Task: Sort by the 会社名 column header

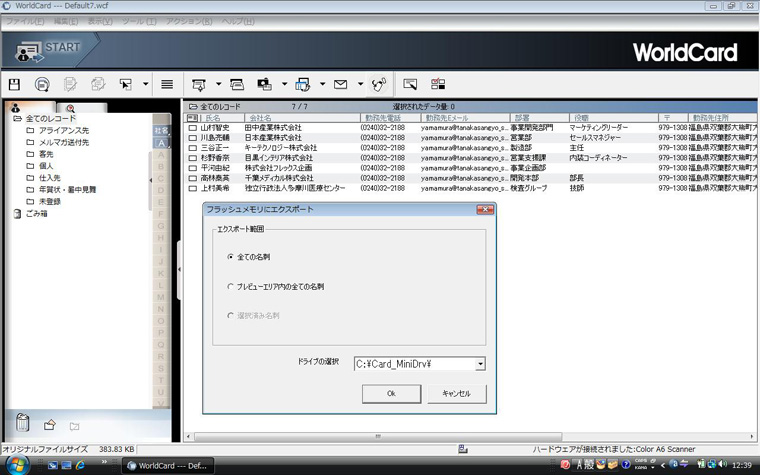Action: tap(302, 118)
